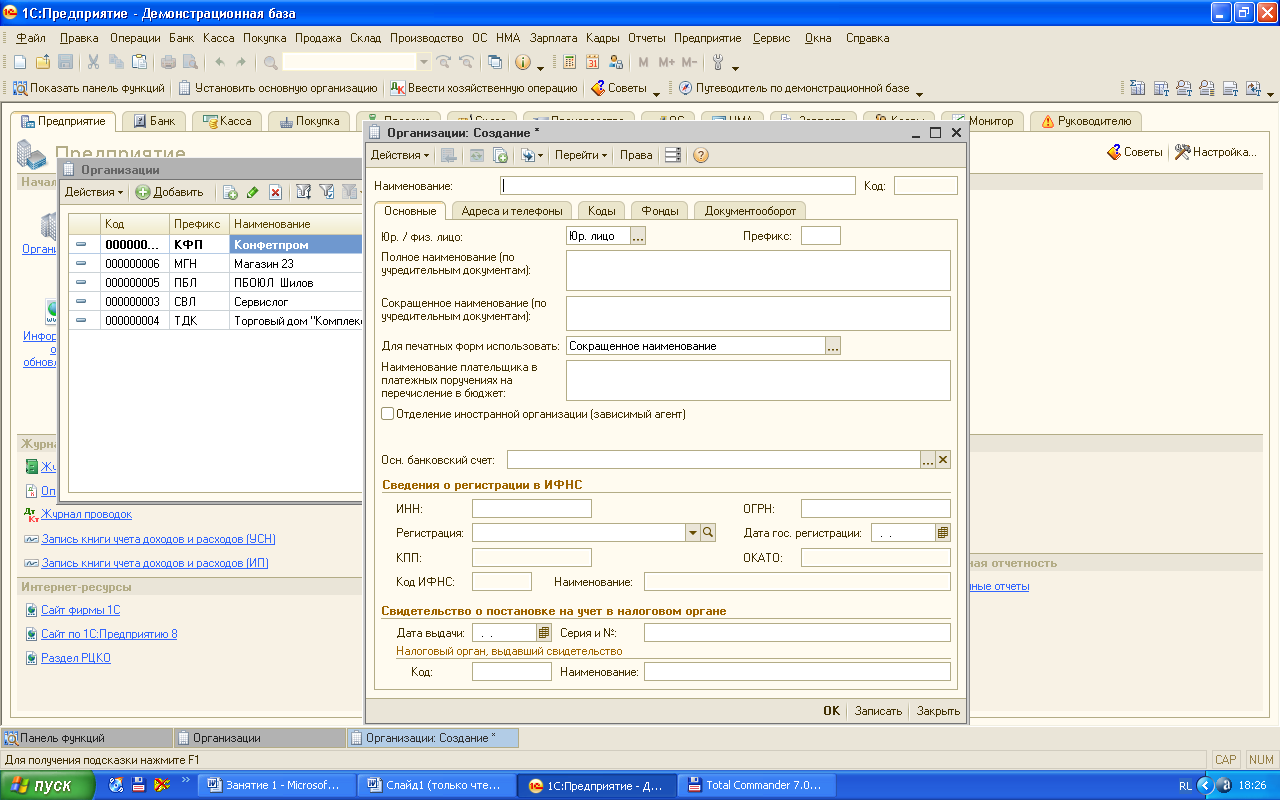Toggle Отделение иностранной организации checkbox
Viewport: 1280px width, 800px height.
(x=388, y=413)
